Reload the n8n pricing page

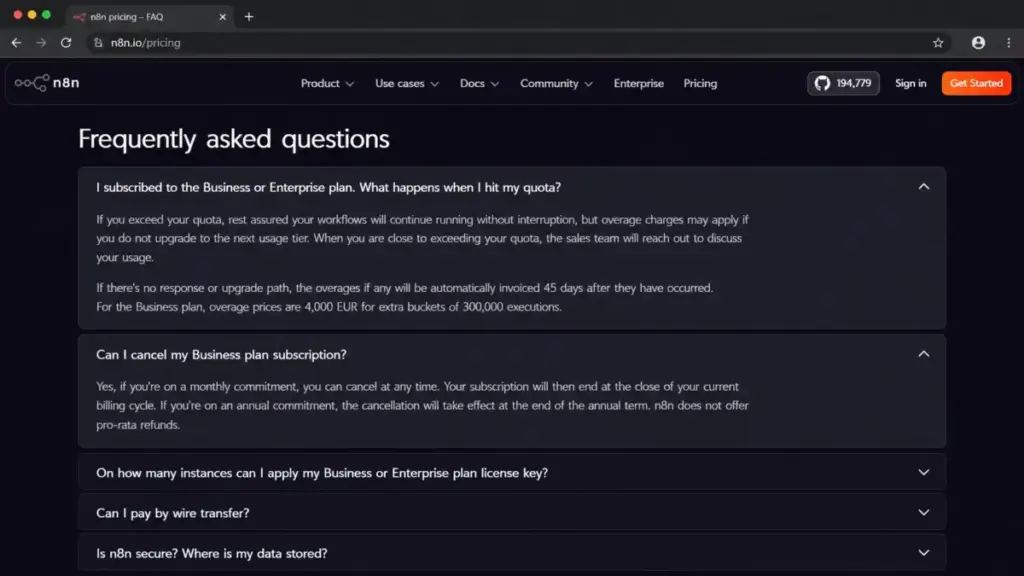(x=66, y=42)
